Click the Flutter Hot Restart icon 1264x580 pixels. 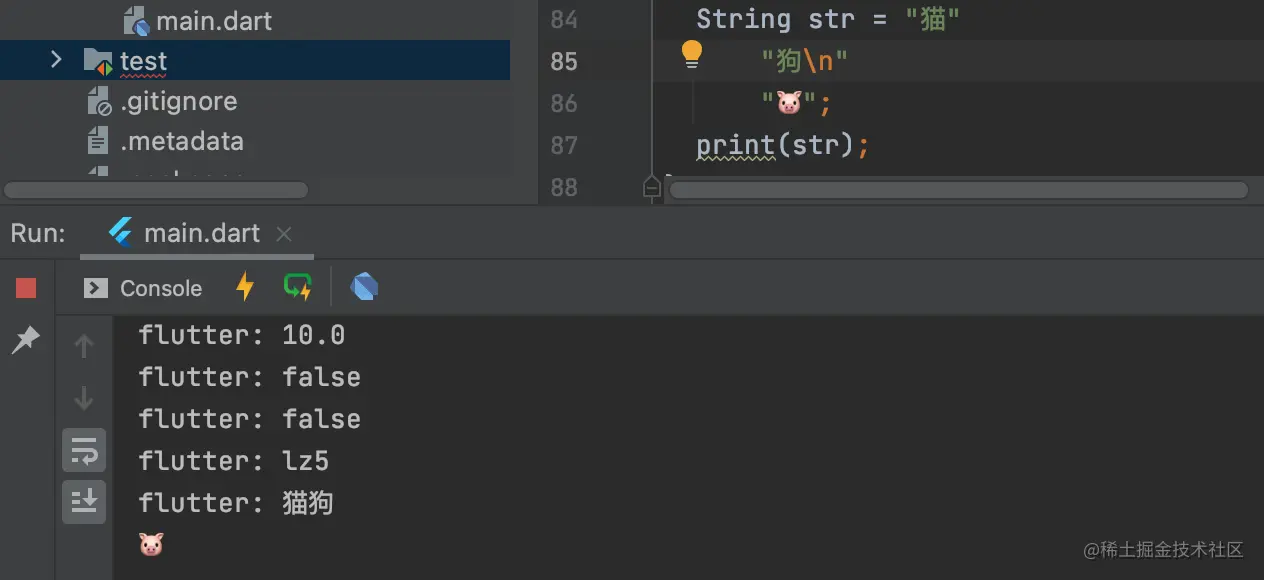pos(298,287)
